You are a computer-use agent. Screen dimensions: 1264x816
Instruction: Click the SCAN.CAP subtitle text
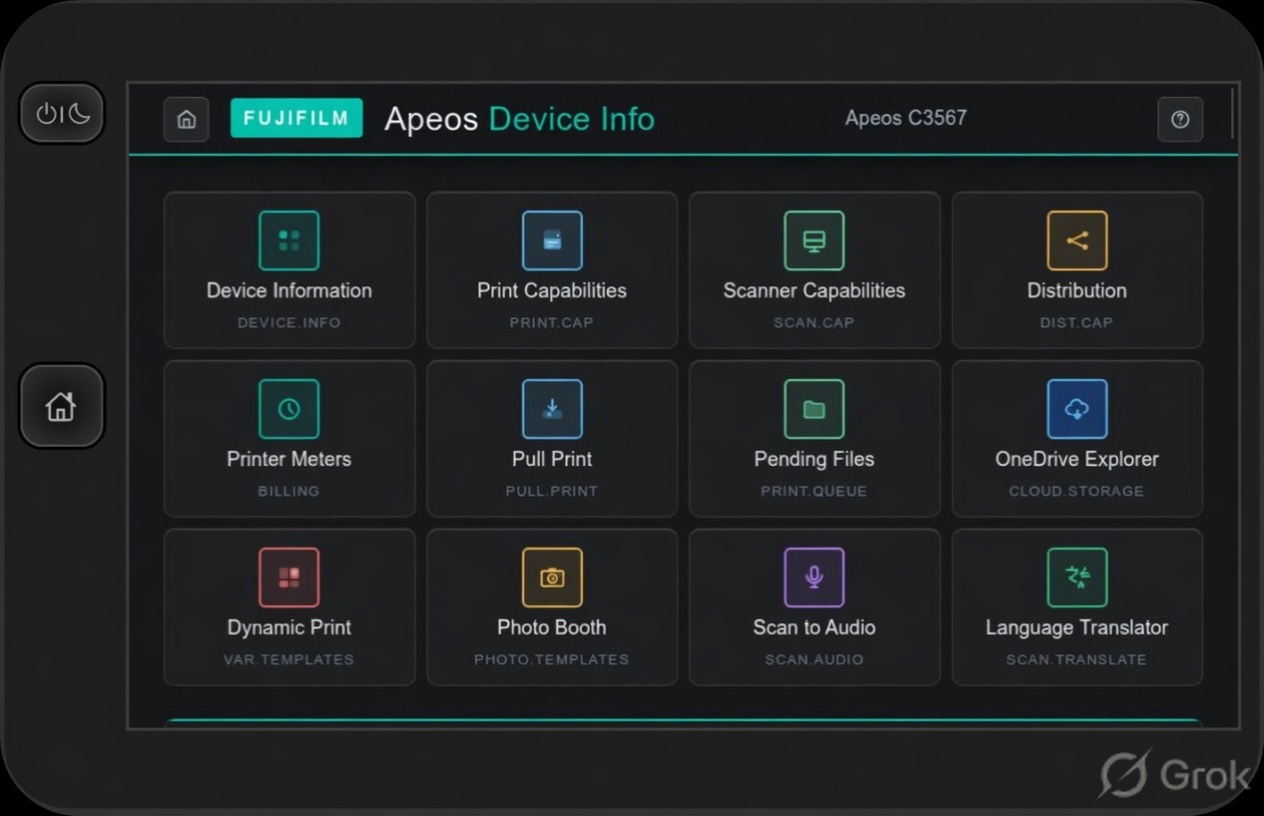(814, 323)
